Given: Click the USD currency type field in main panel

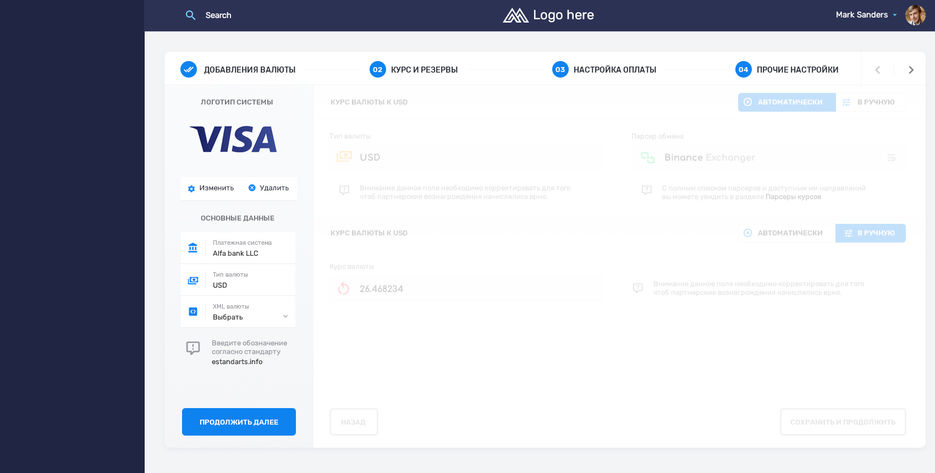Looking at the screenshot, I should pyautogui.click(x=467, y=157).
